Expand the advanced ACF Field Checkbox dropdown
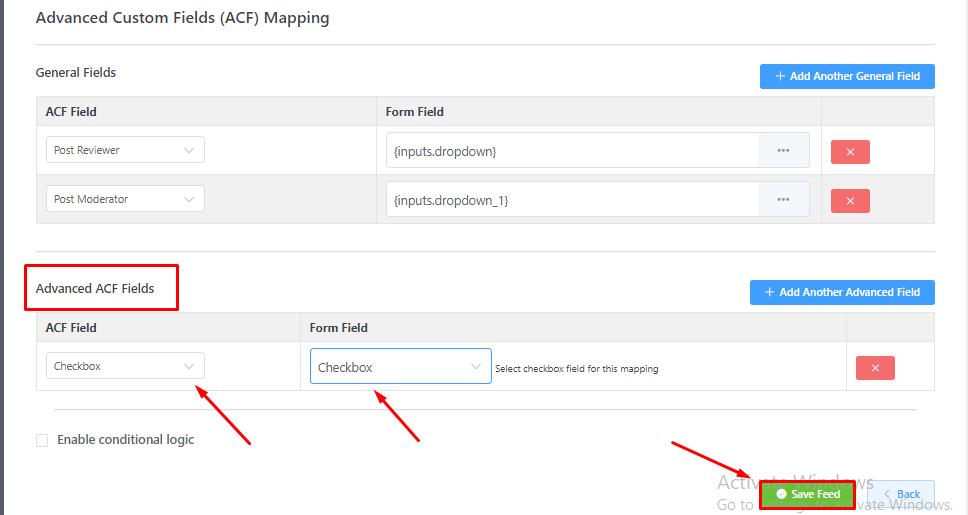Viewport: 968px width, 515px height. tap(125, 366)
